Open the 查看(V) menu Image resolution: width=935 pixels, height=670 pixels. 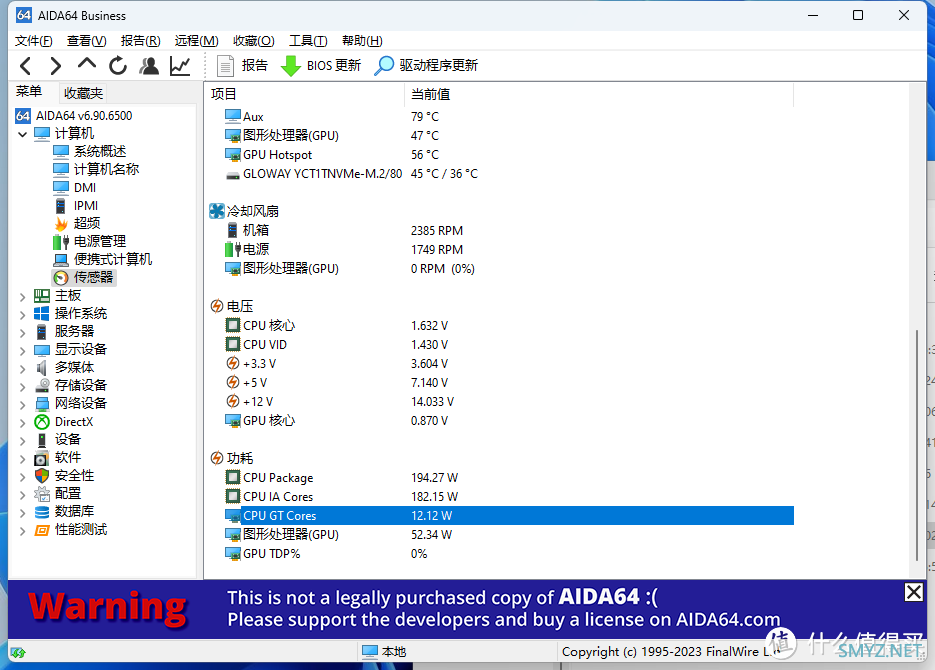pyautogui.click(x=86, y=41)
